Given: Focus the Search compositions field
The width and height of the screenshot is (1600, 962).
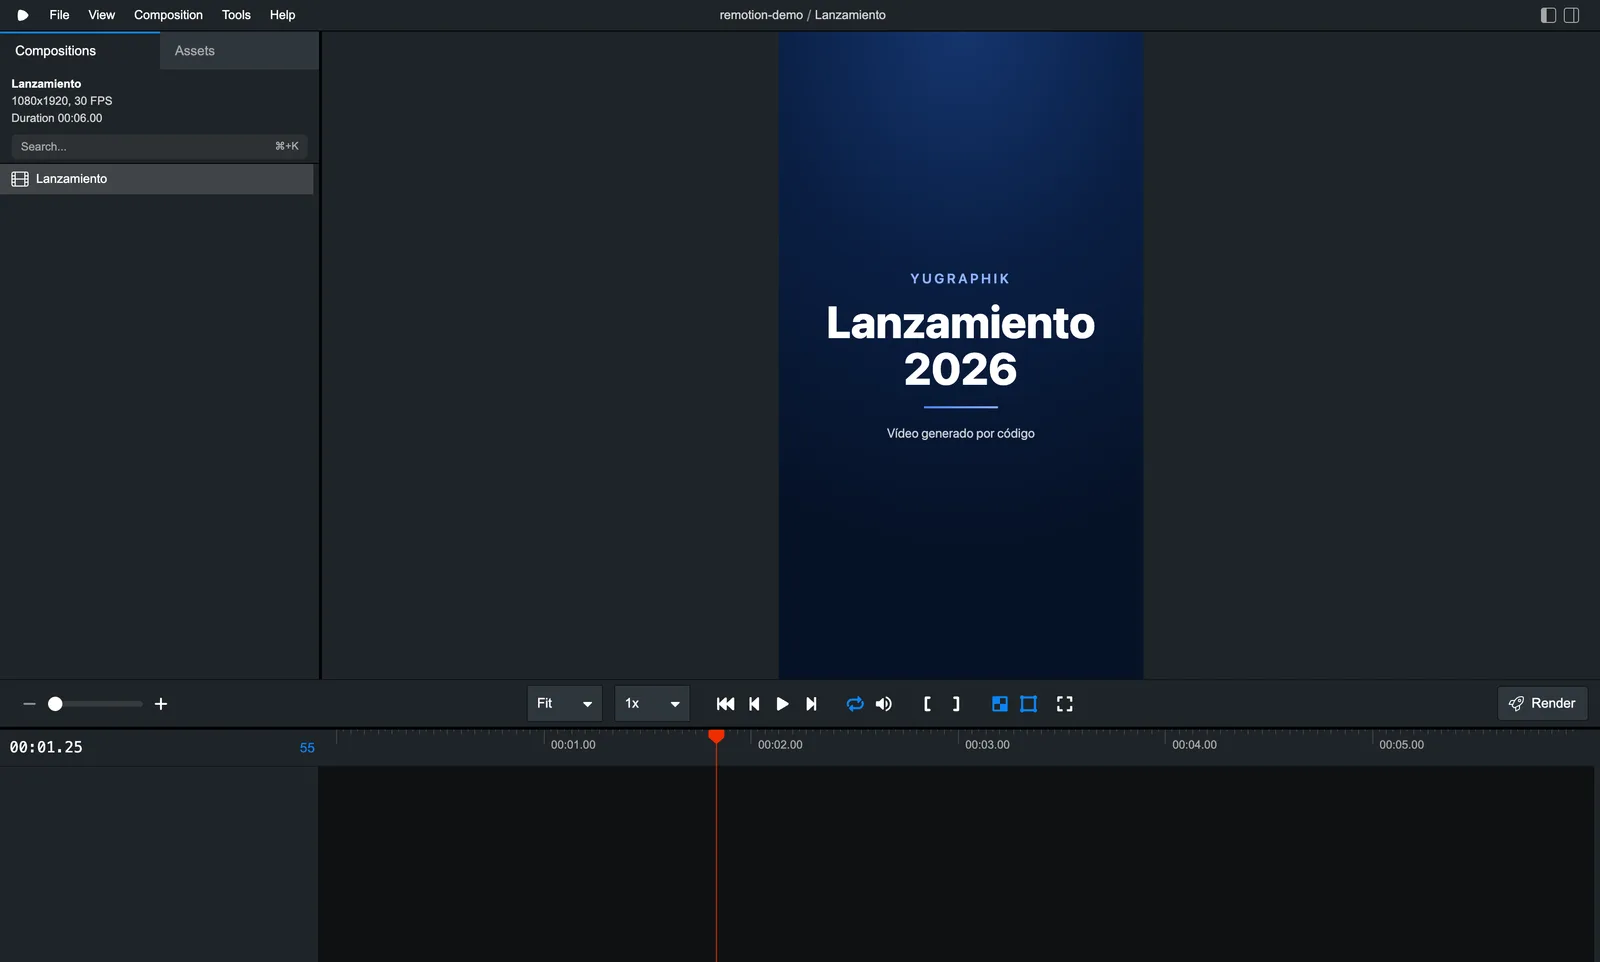Looking at the screenshot, I should [159, 146].
